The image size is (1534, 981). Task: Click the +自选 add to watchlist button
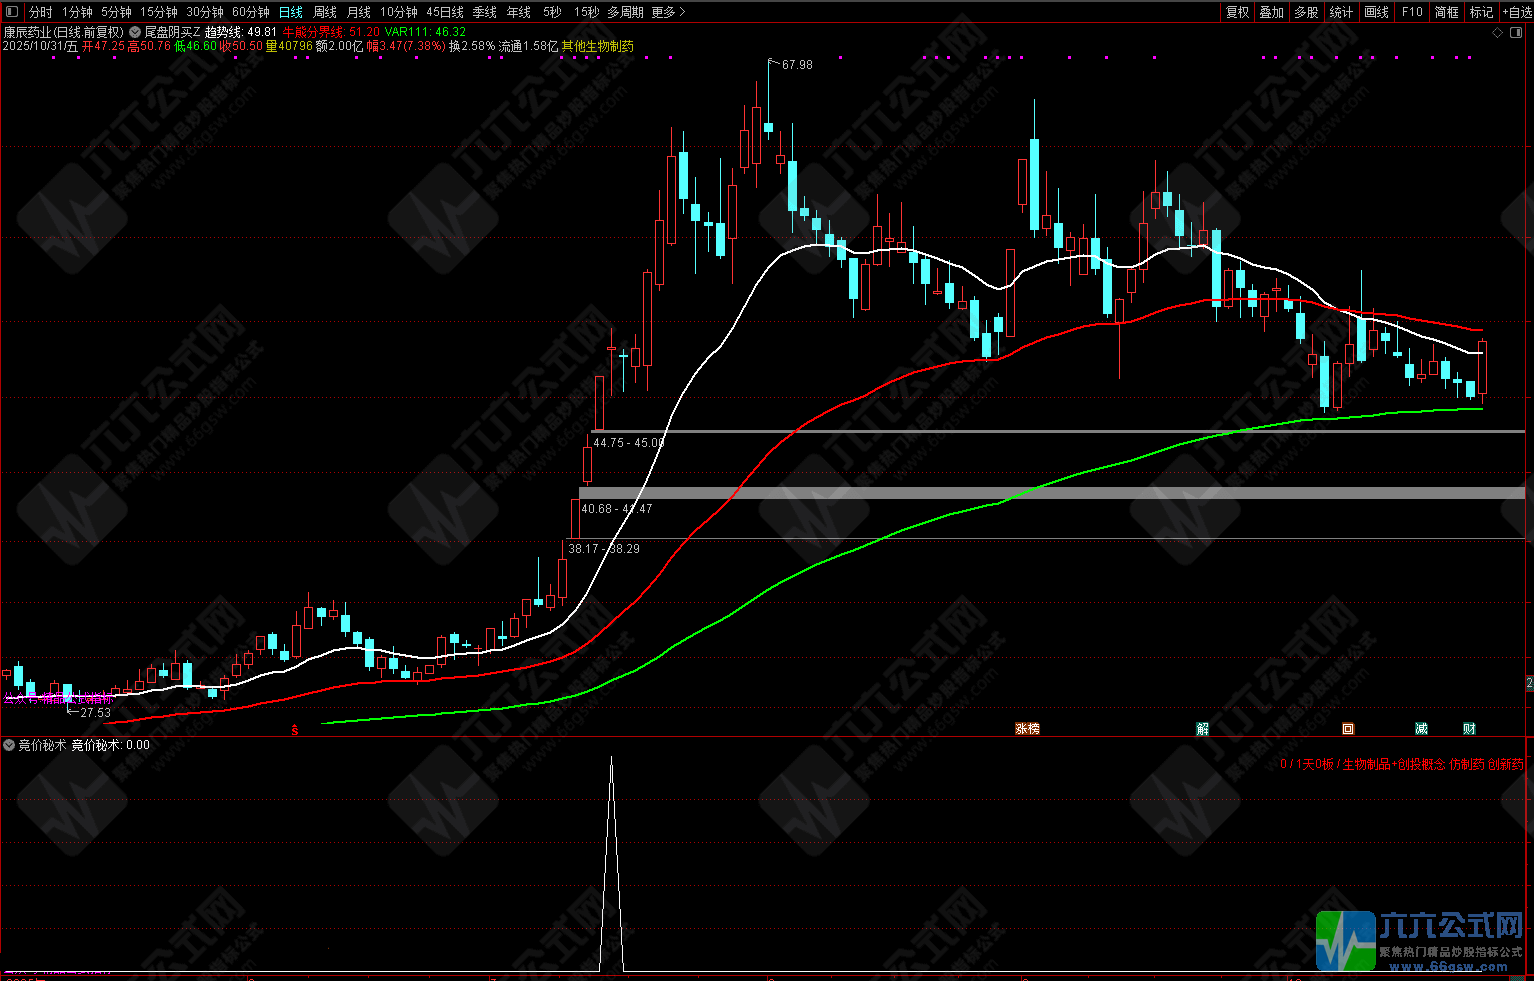[1516, 12]
